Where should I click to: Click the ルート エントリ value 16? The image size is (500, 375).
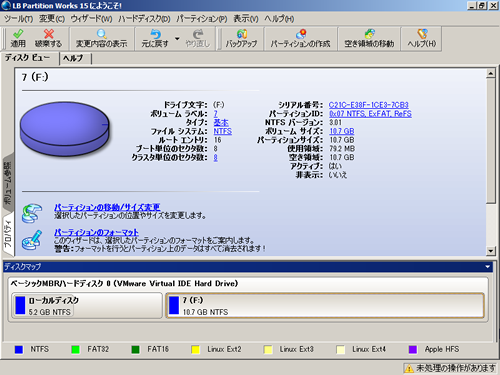[x=218, y=140]
